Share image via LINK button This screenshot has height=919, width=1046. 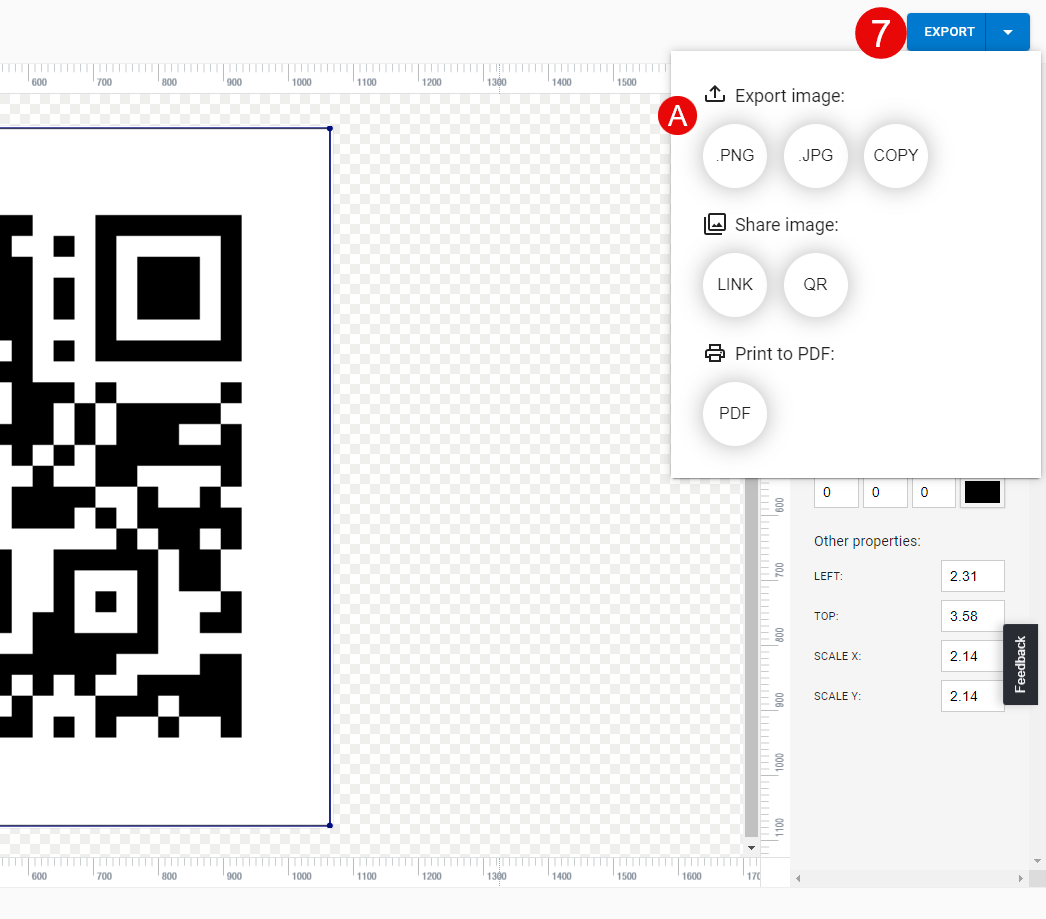point(735,285)
